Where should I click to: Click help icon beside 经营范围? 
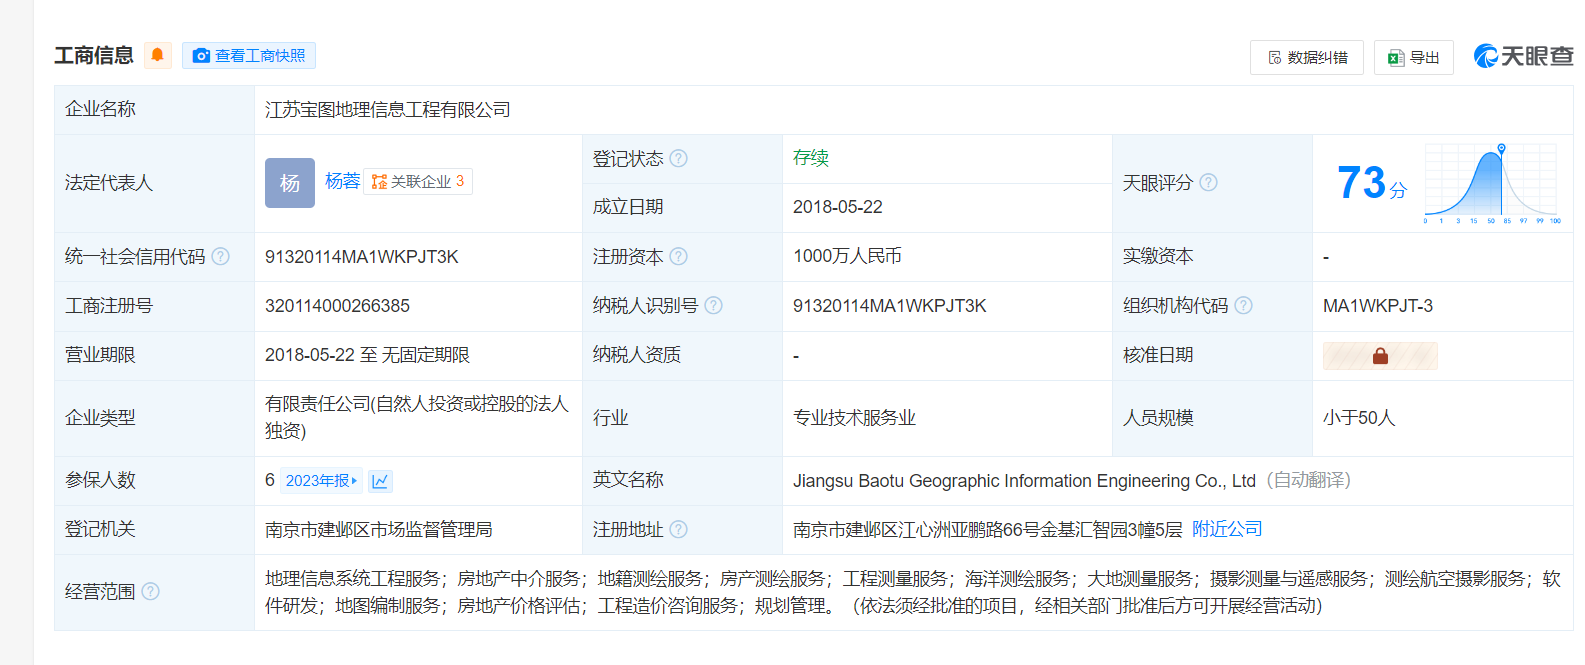150,591
